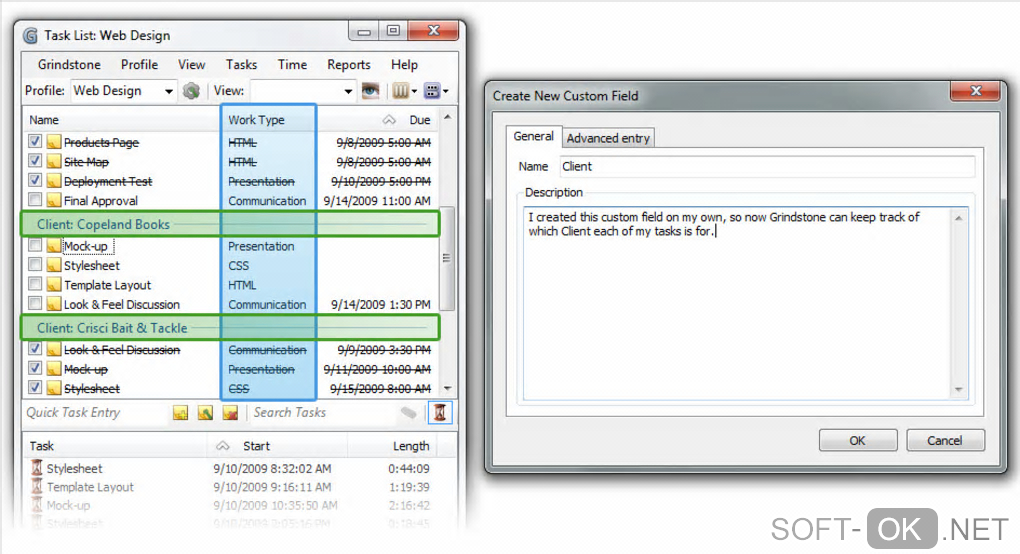Expand the grouping icon dropdown arrow

point(446,91)
